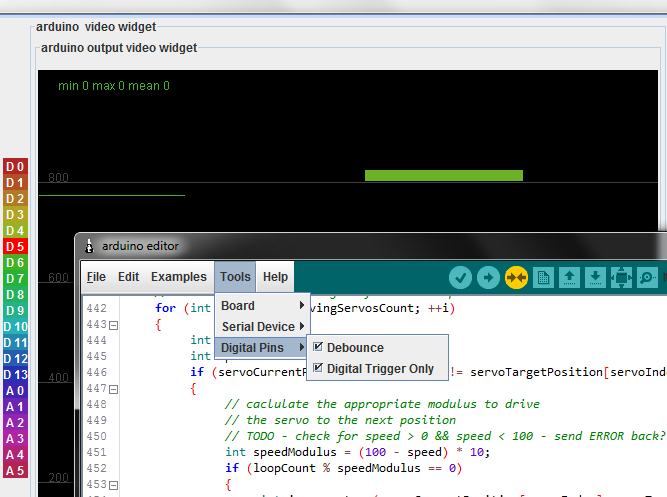The height and width of the screenshot is (497, 667).
Task: Expand the Board submenu
Action: pos(262,306)
